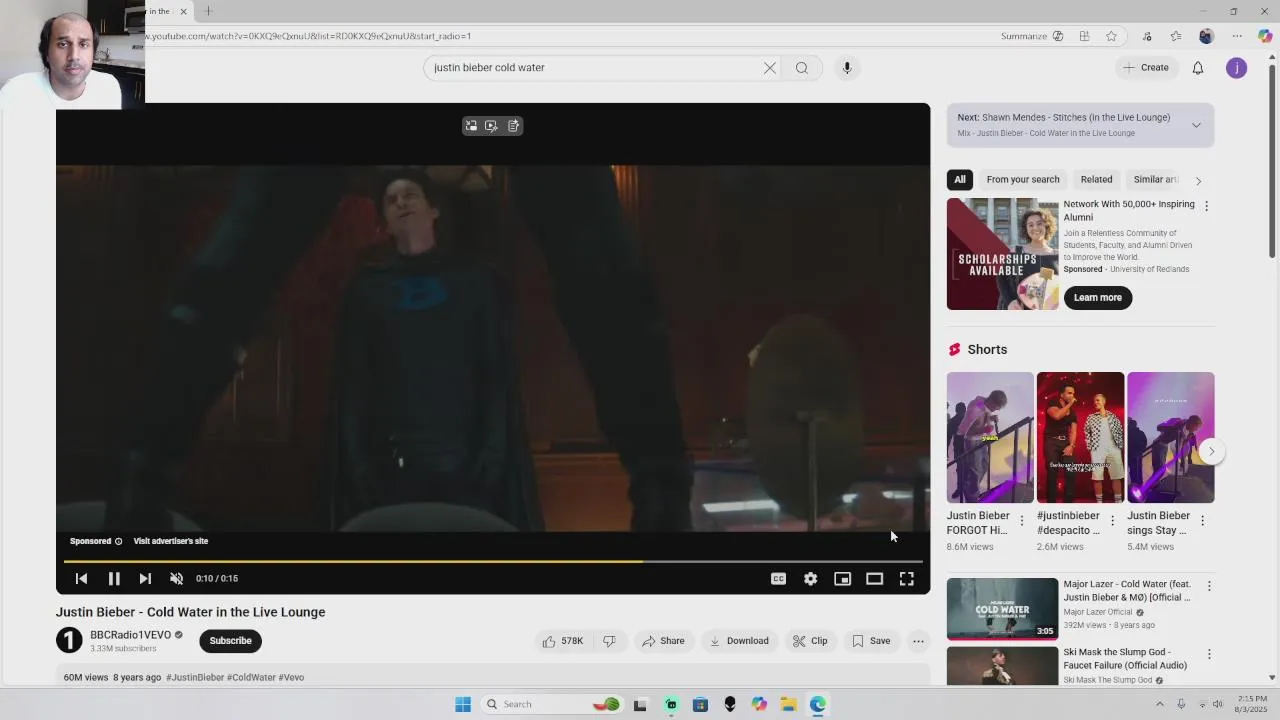The image size is (1280, 720).
Task: Open the Copilot icon in Edge toolbar
Action: point(1265,37)
